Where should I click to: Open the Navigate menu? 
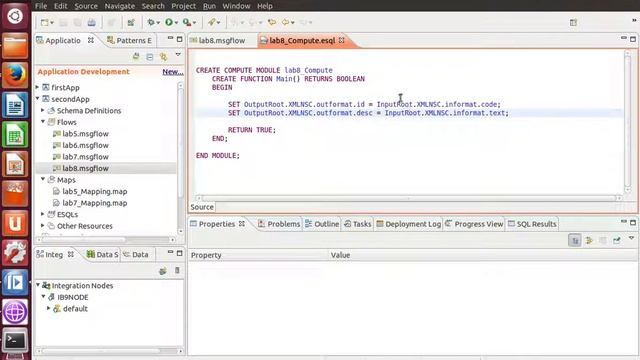pyautogui.click(x=120, y=6)
